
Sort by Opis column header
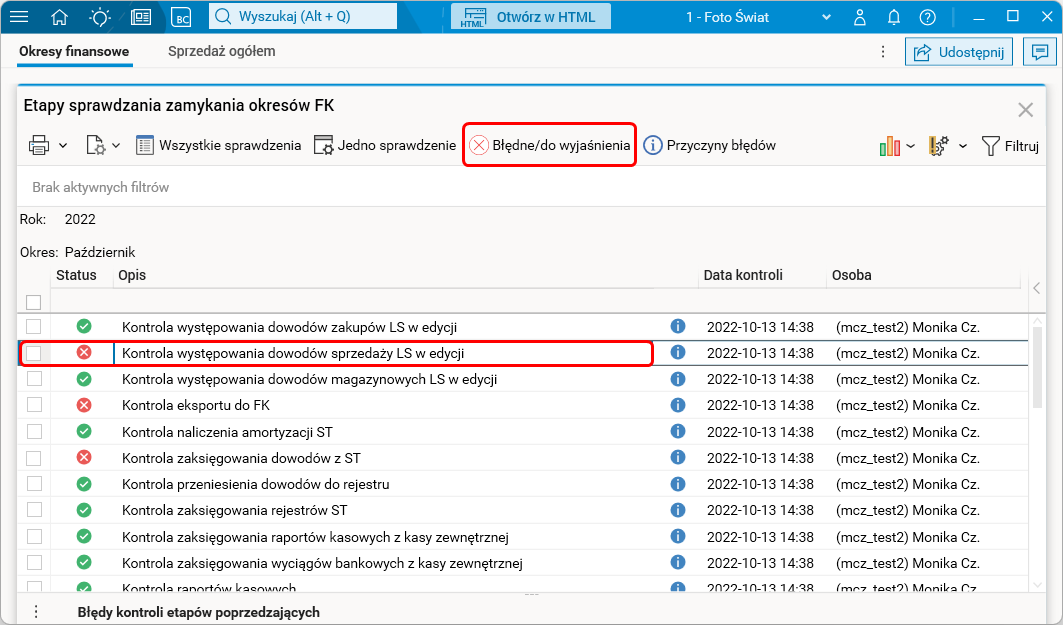coord(132,275)
